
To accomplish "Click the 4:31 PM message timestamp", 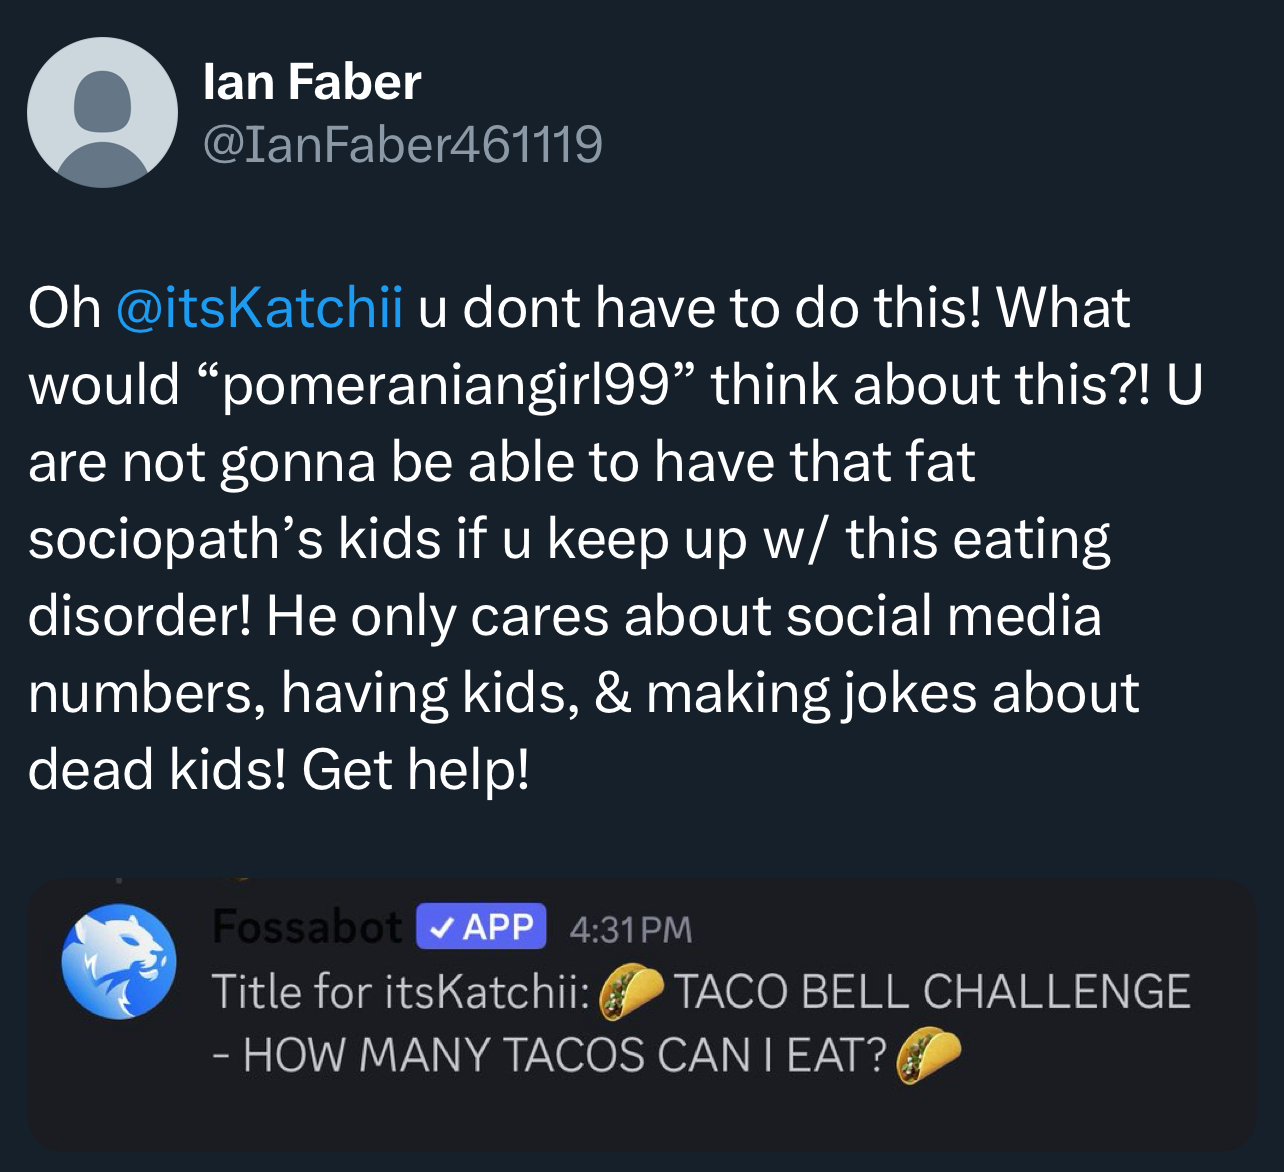I will [630, 929].
